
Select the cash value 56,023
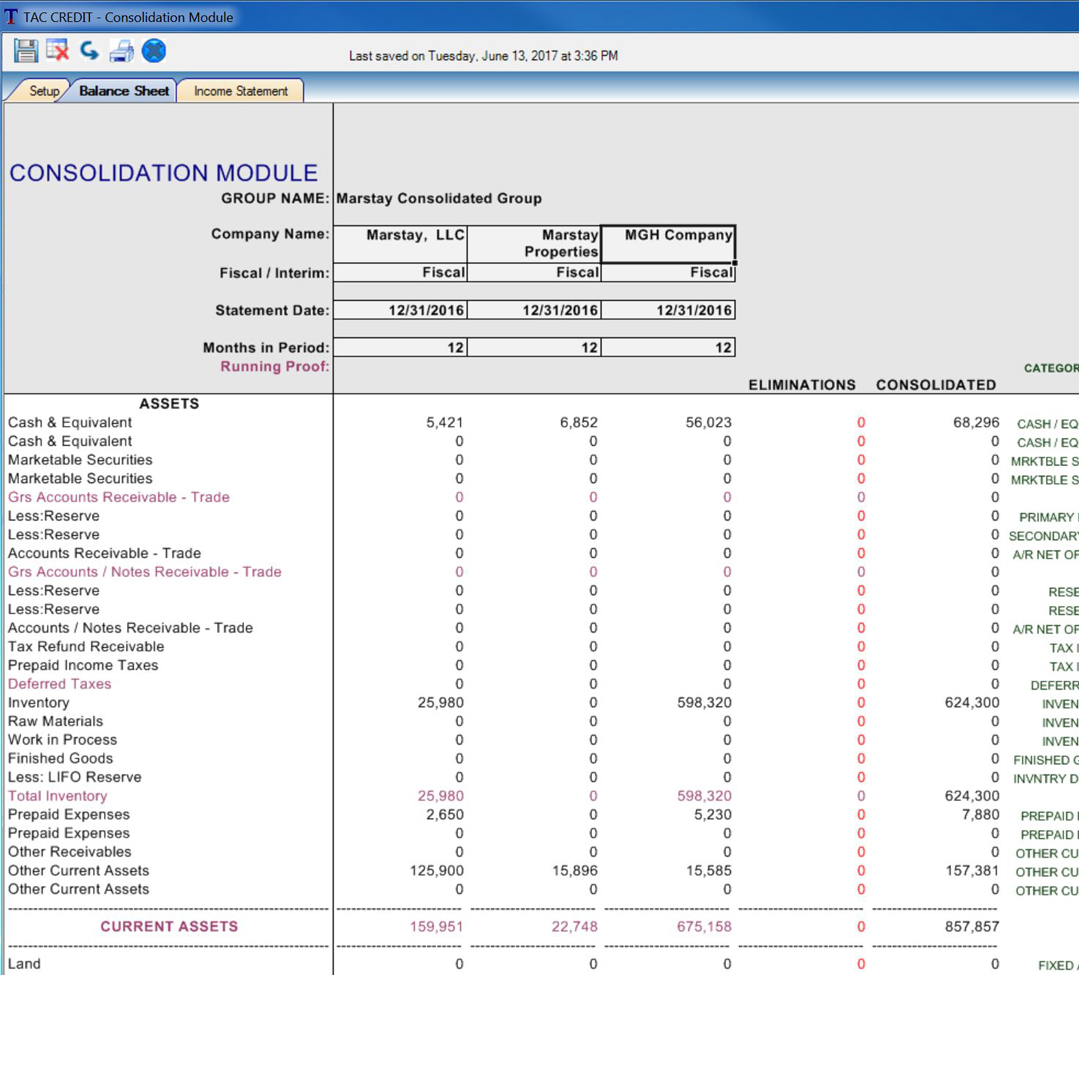[708, 423]
